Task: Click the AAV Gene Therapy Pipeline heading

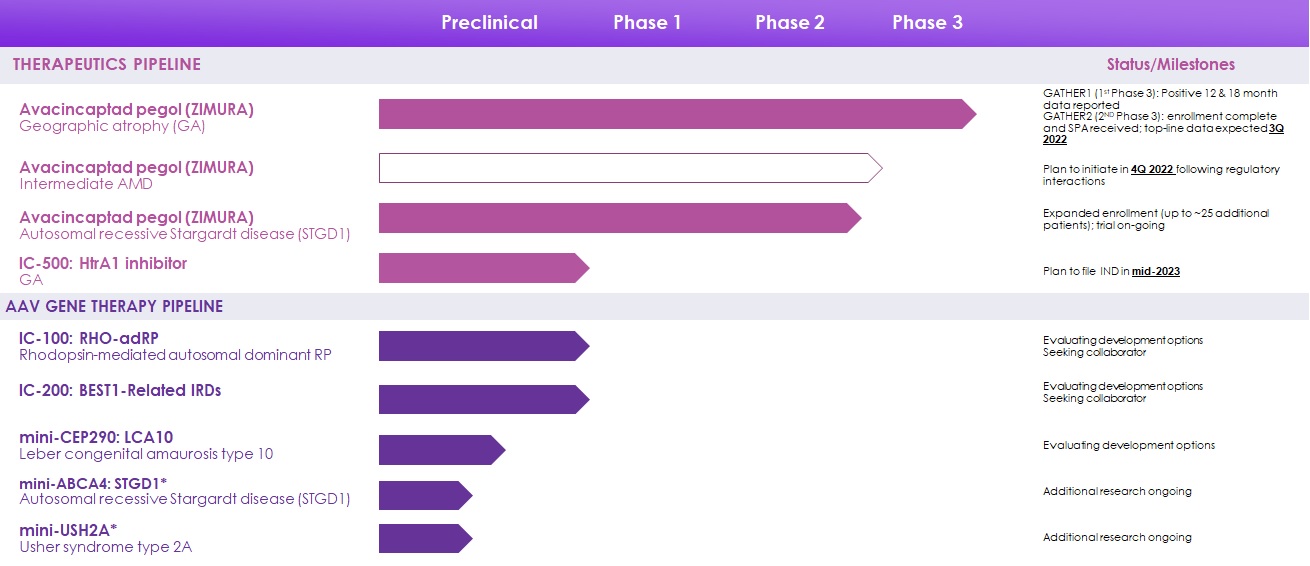Action: pos(115,306)
